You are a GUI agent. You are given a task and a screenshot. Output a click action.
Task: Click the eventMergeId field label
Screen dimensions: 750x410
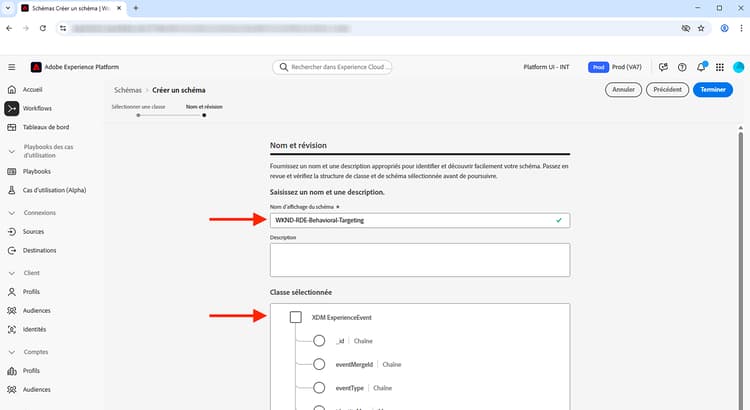pyautogui.click(x=354, y=365)
